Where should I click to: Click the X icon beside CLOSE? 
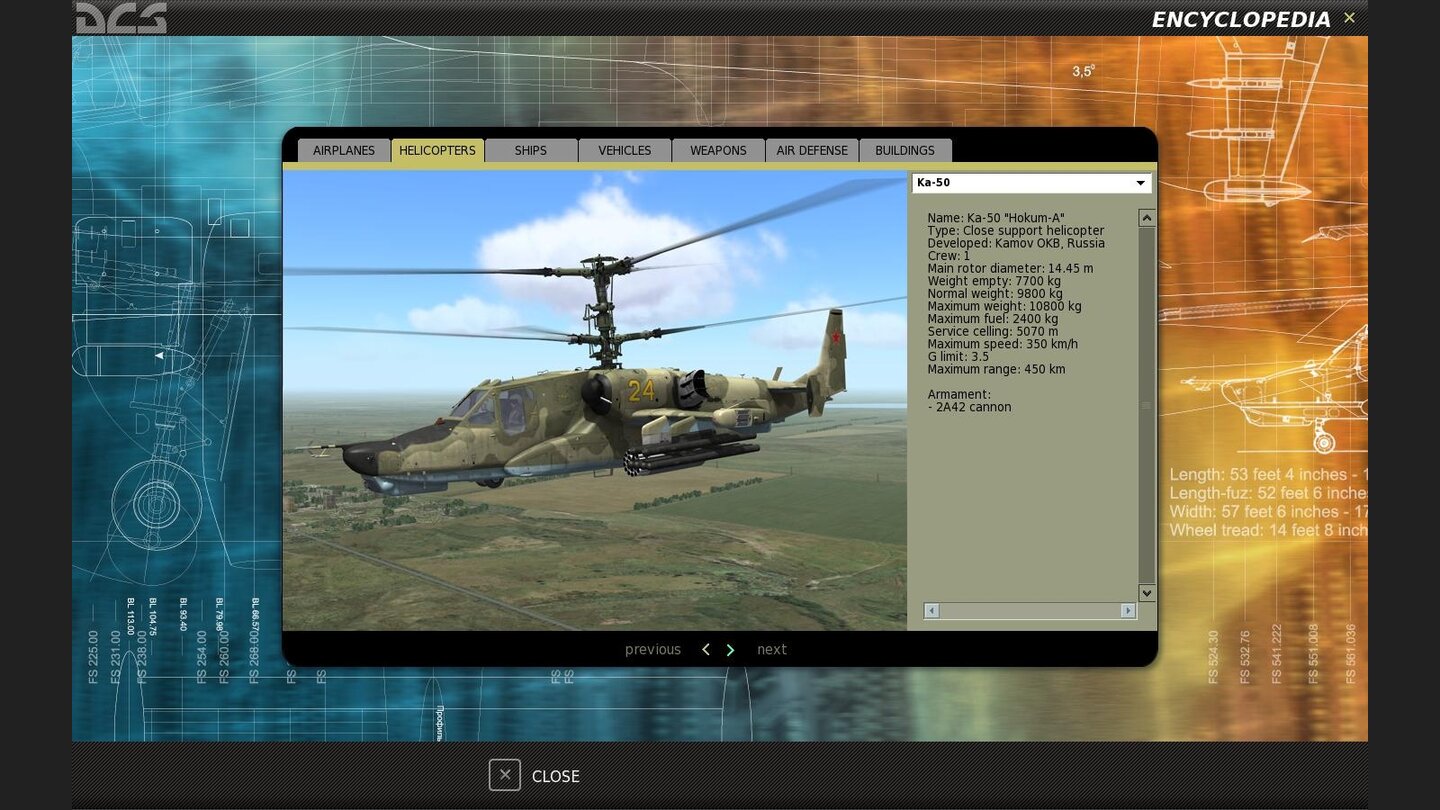505,775
